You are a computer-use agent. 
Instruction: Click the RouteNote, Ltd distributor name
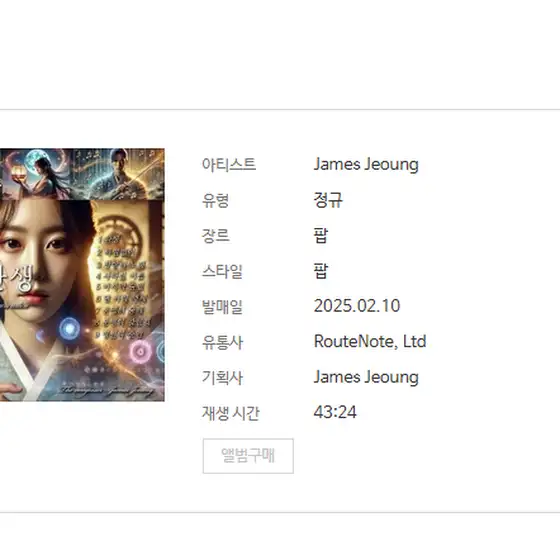370,341
